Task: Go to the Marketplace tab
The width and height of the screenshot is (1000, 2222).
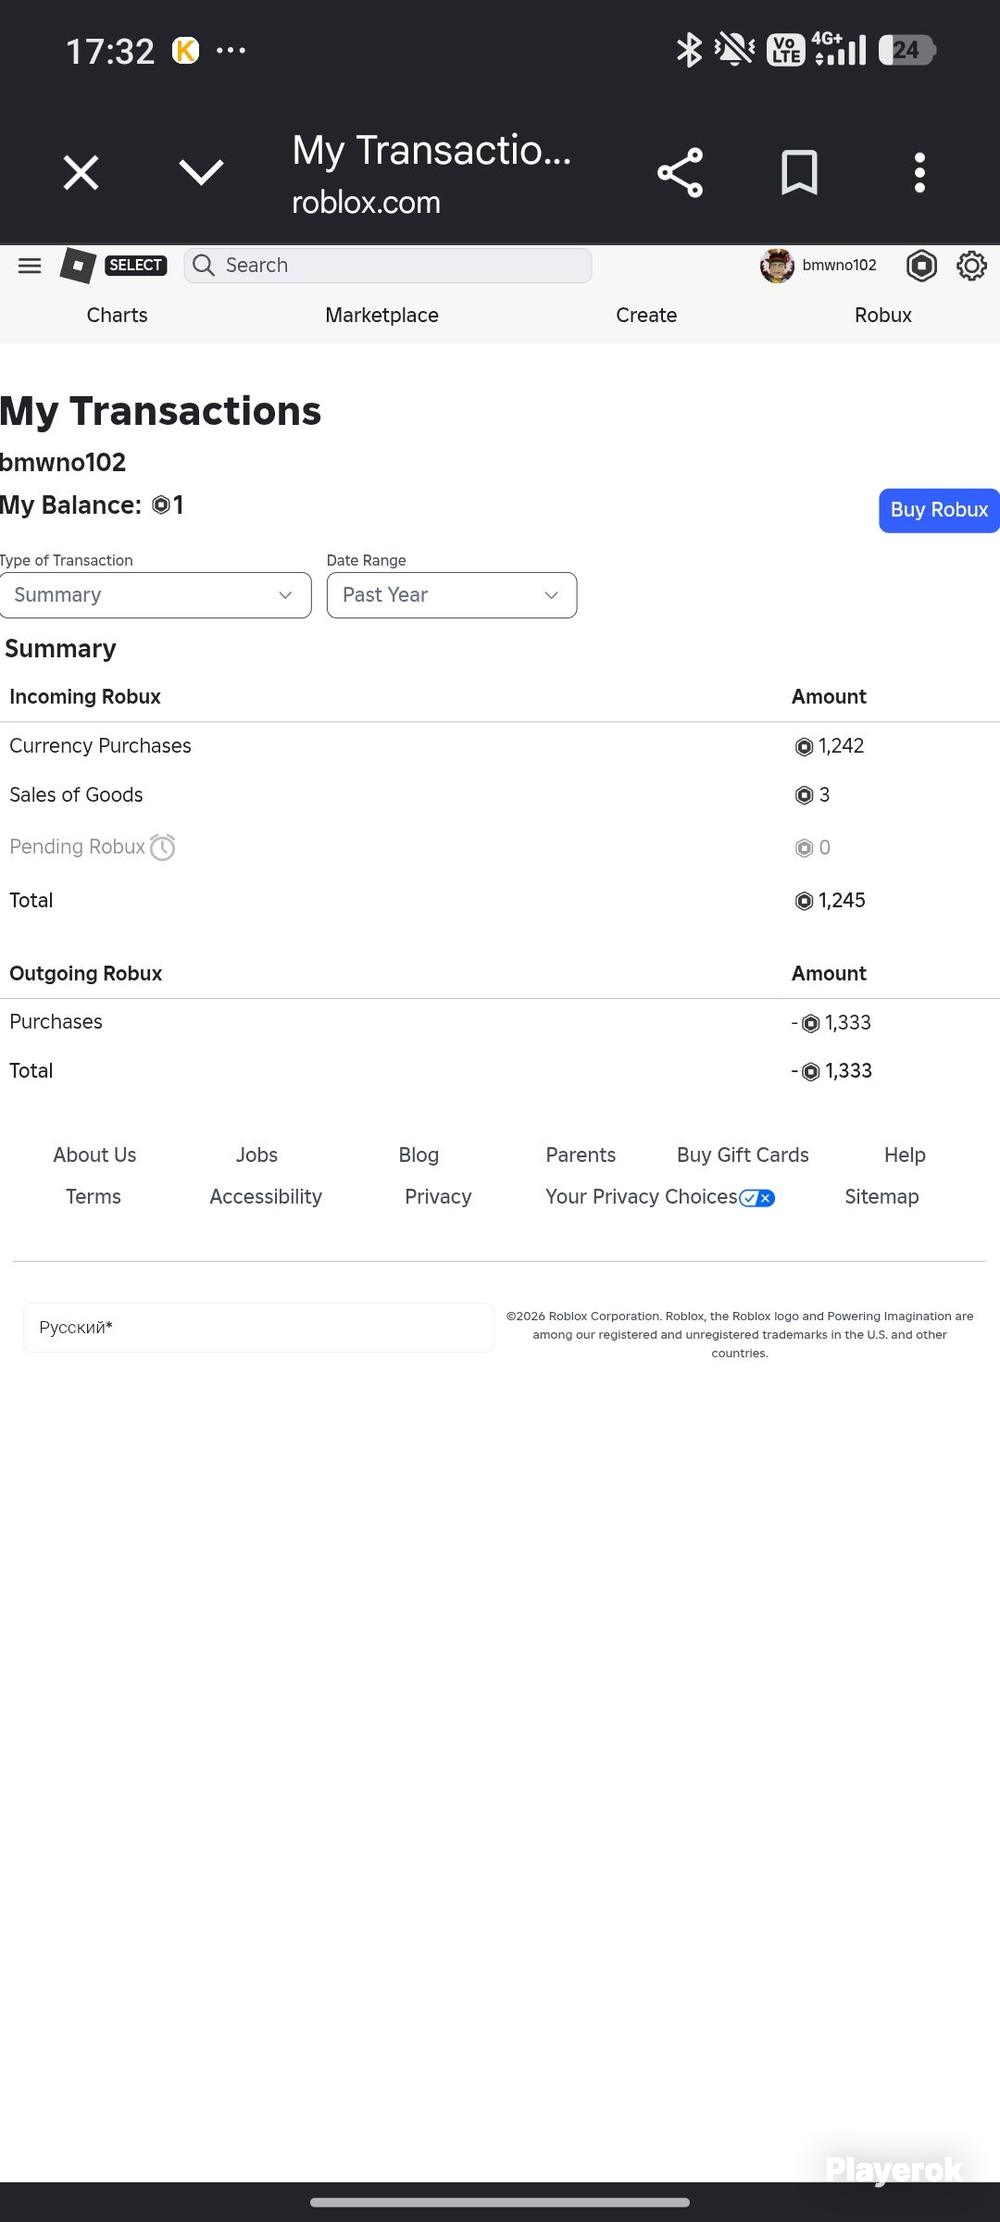Action: (x=382, y=315)
